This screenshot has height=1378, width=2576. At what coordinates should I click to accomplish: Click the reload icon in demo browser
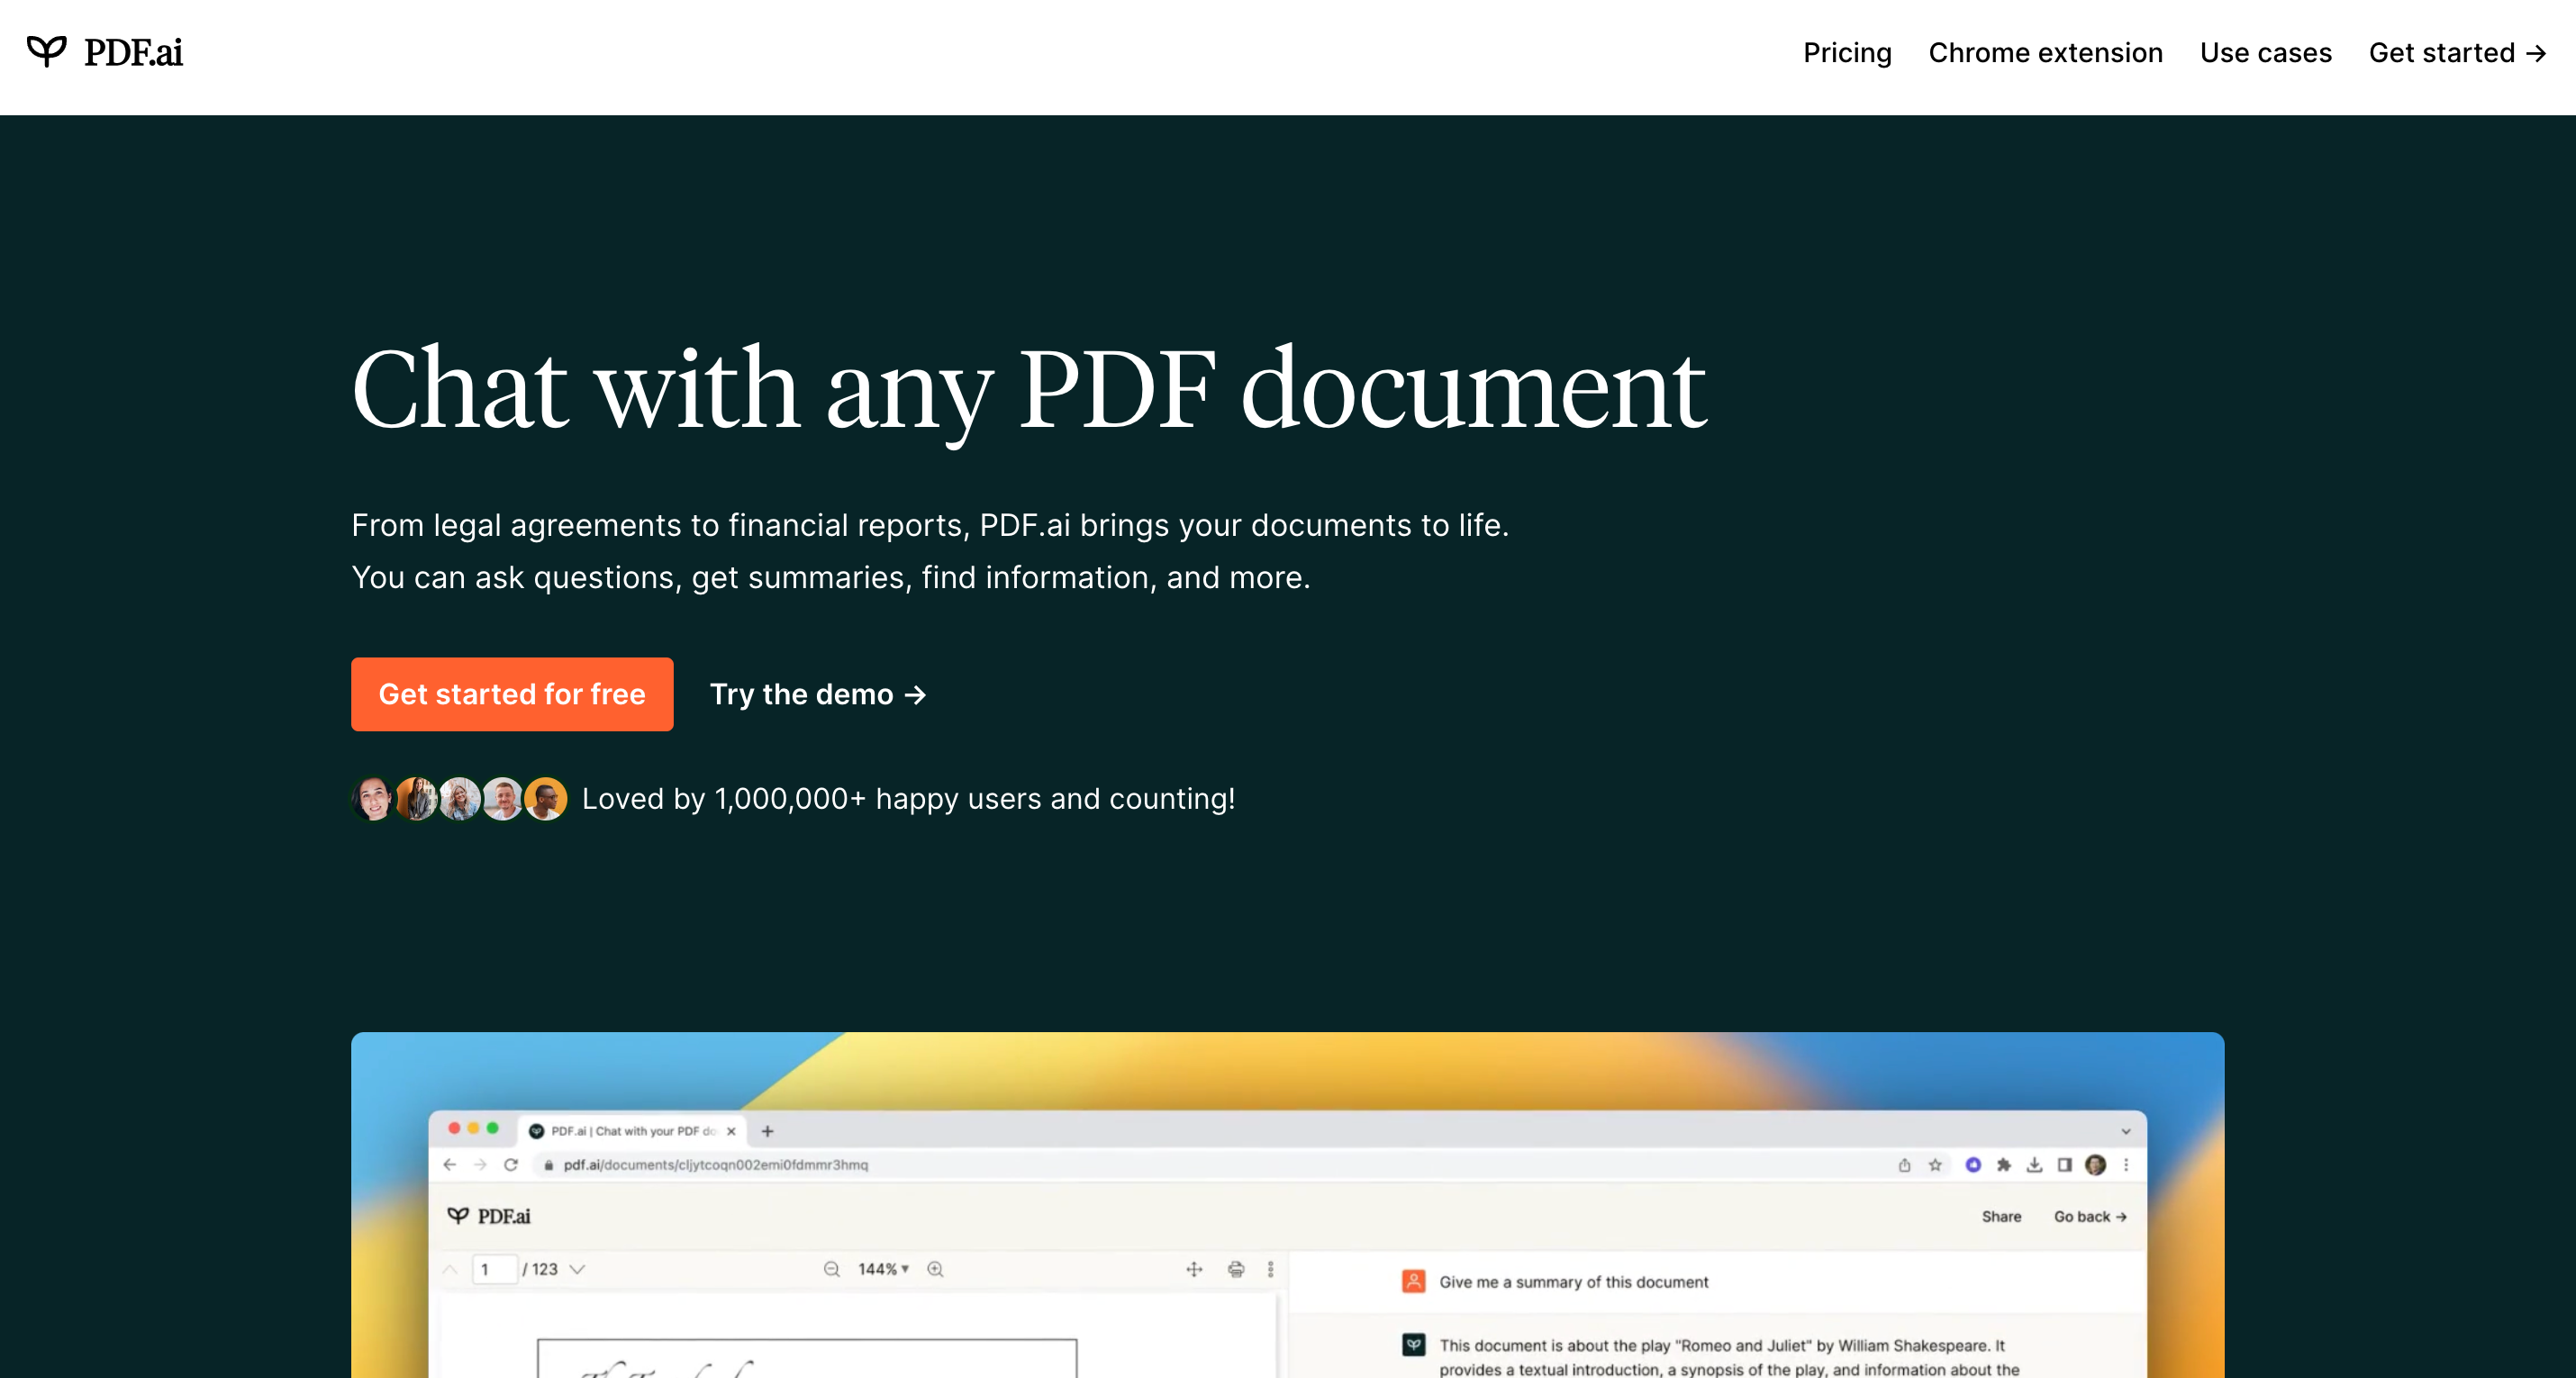point(511,1165)
